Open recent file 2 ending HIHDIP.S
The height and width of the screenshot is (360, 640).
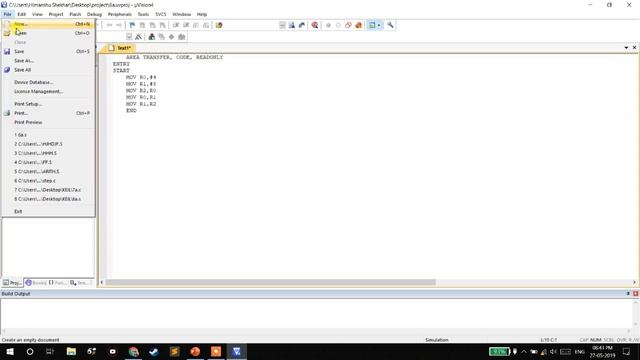coord(48,144)
